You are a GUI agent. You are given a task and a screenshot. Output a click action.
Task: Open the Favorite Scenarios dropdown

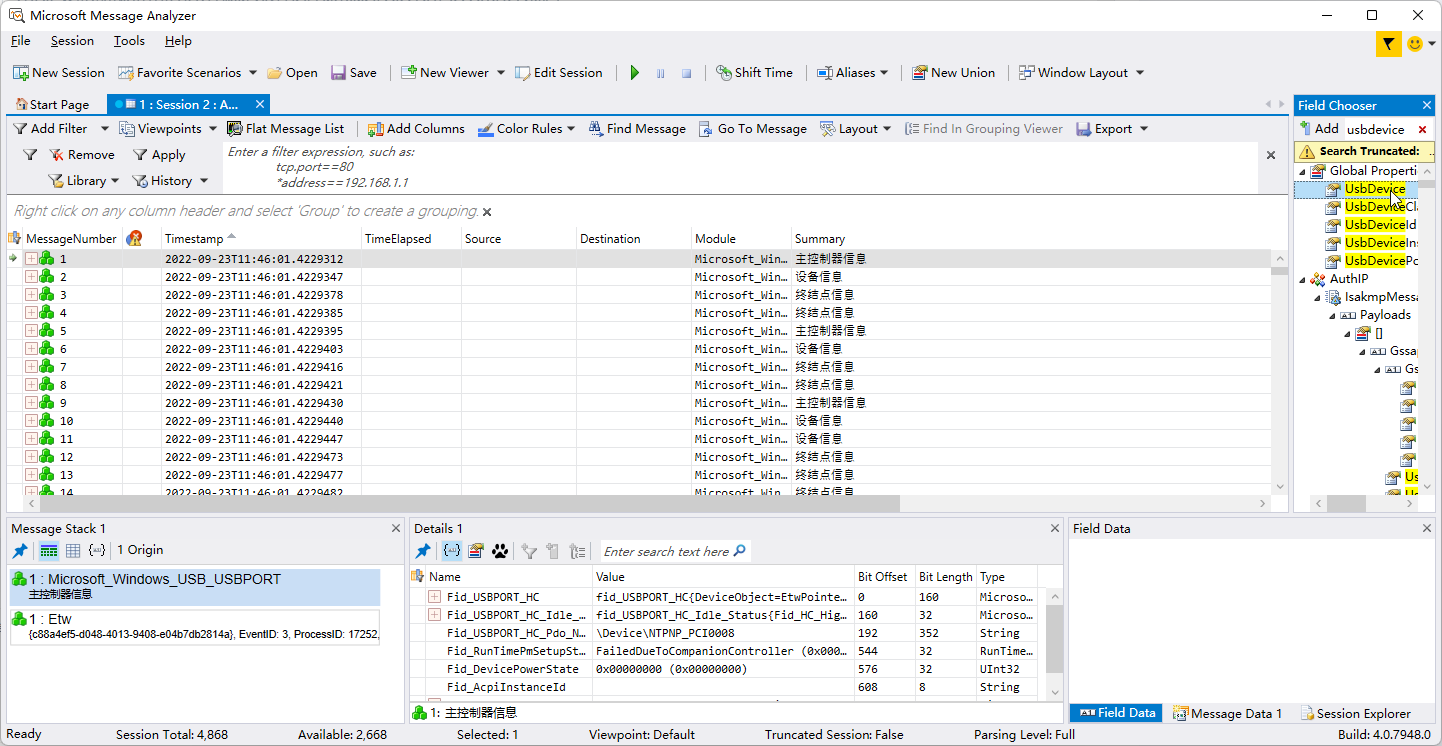[x=253, y=73]
